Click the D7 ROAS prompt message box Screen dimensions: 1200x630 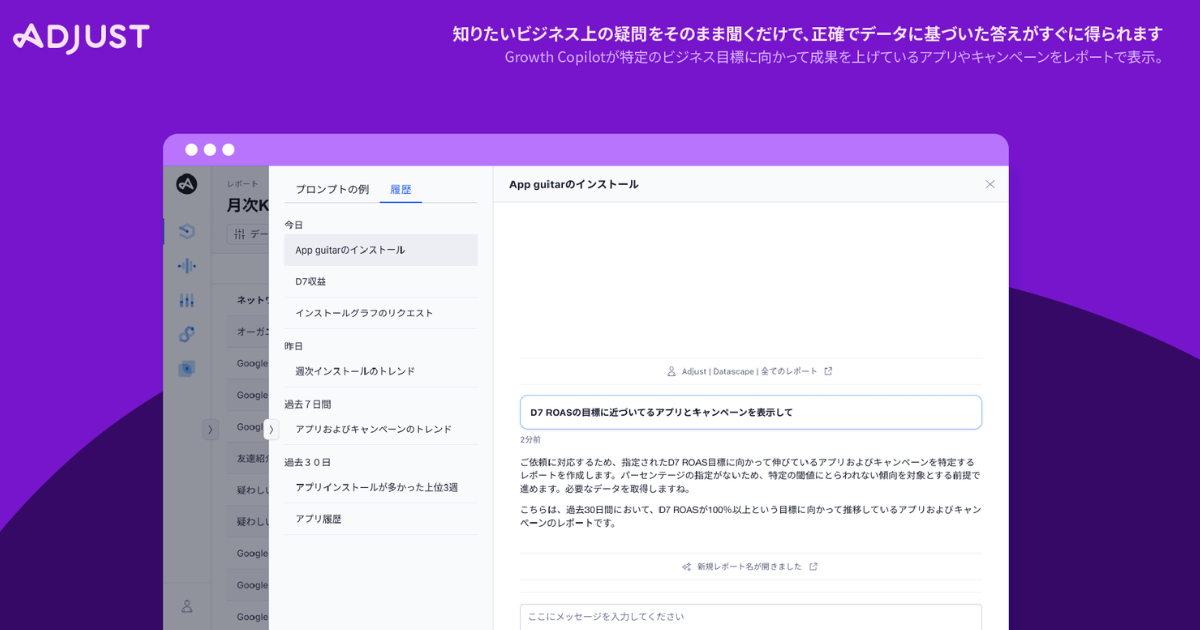coord(750,412)
